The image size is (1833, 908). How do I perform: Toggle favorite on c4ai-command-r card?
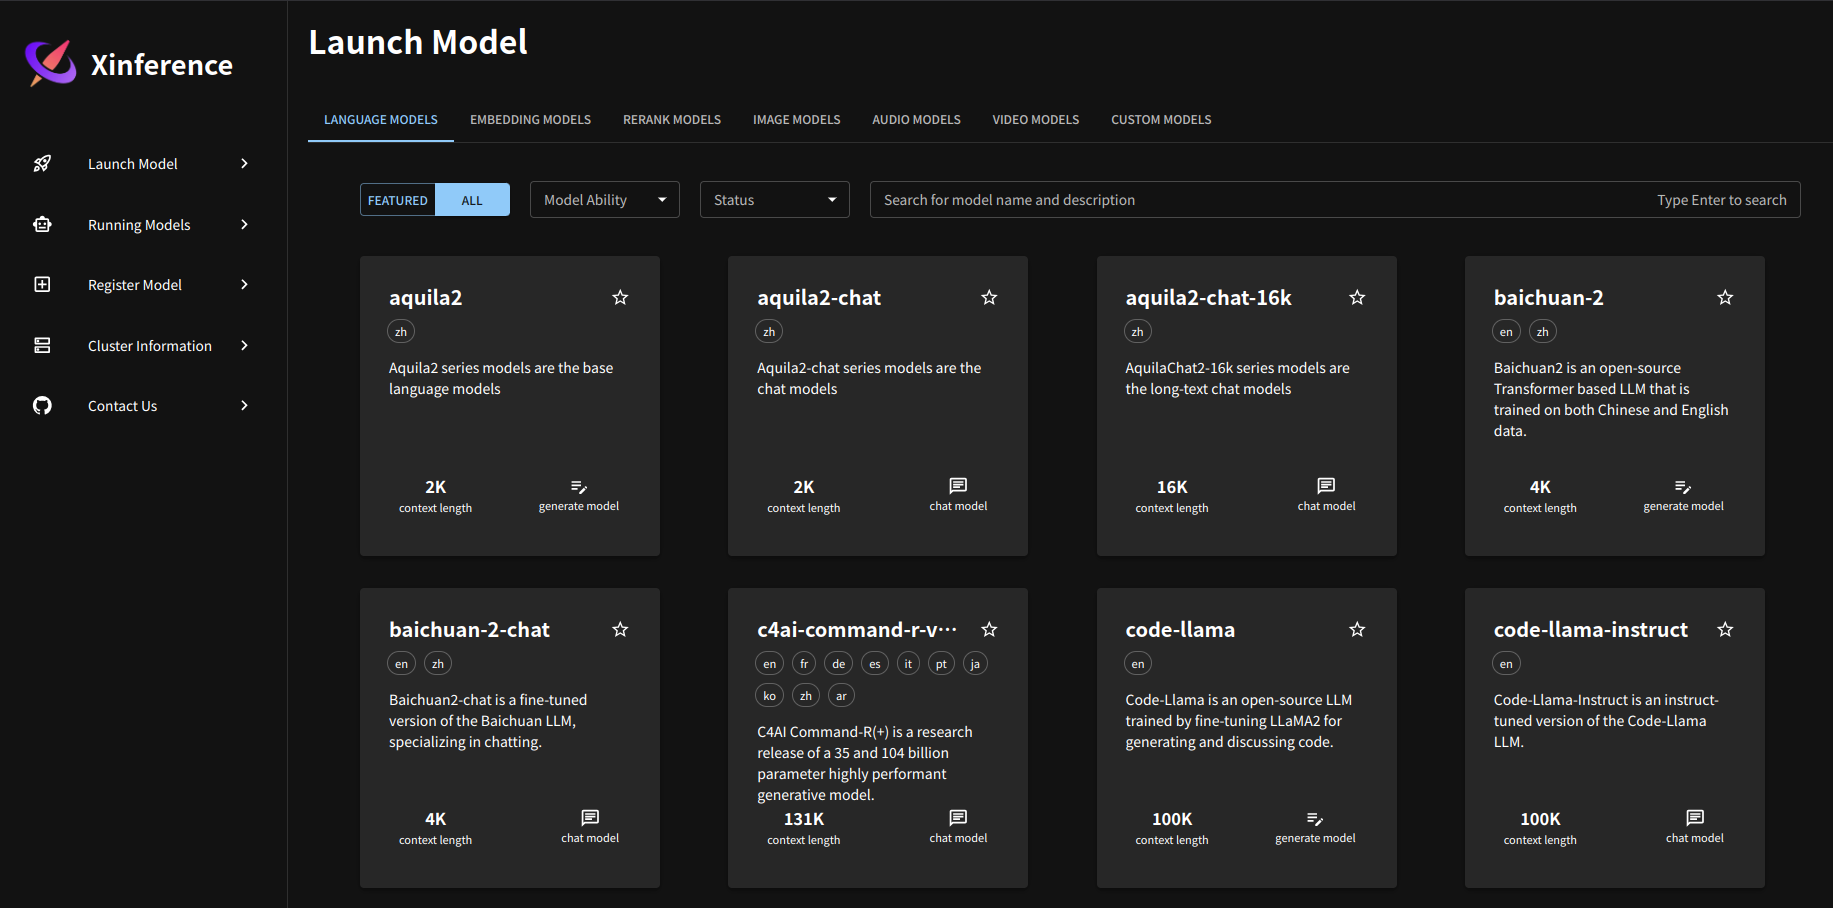989,629
